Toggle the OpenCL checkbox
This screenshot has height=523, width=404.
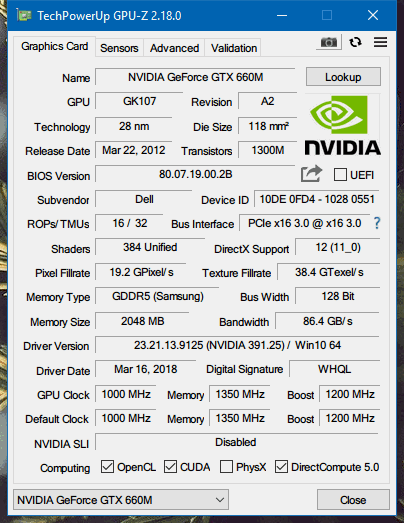107,467
